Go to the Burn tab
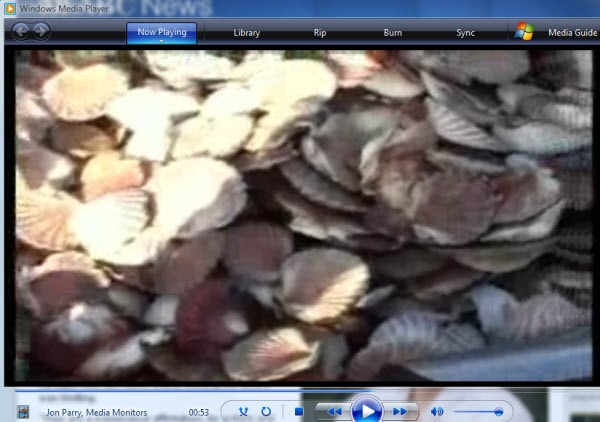 [393, 32]
